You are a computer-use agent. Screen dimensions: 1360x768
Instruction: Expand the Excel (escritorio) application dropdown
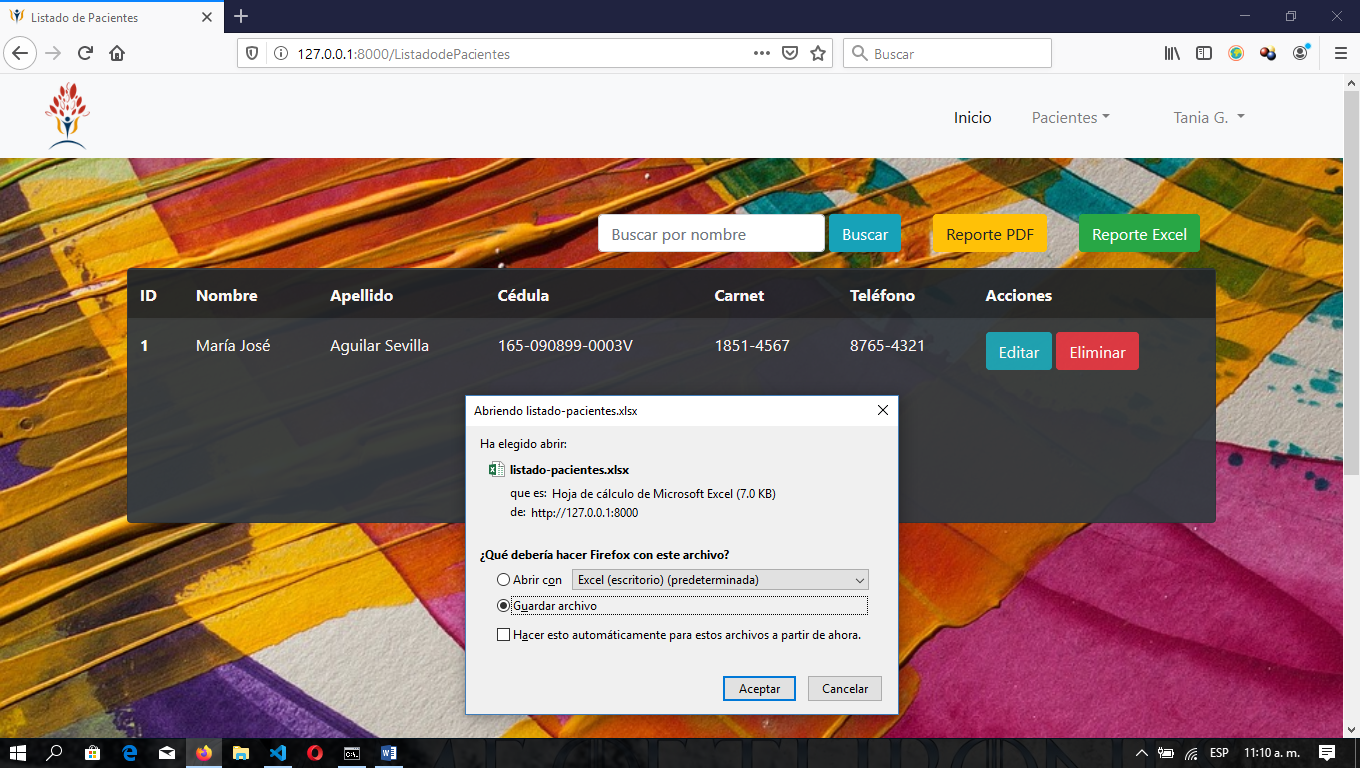pyautogui.click(x=719, y=580)
